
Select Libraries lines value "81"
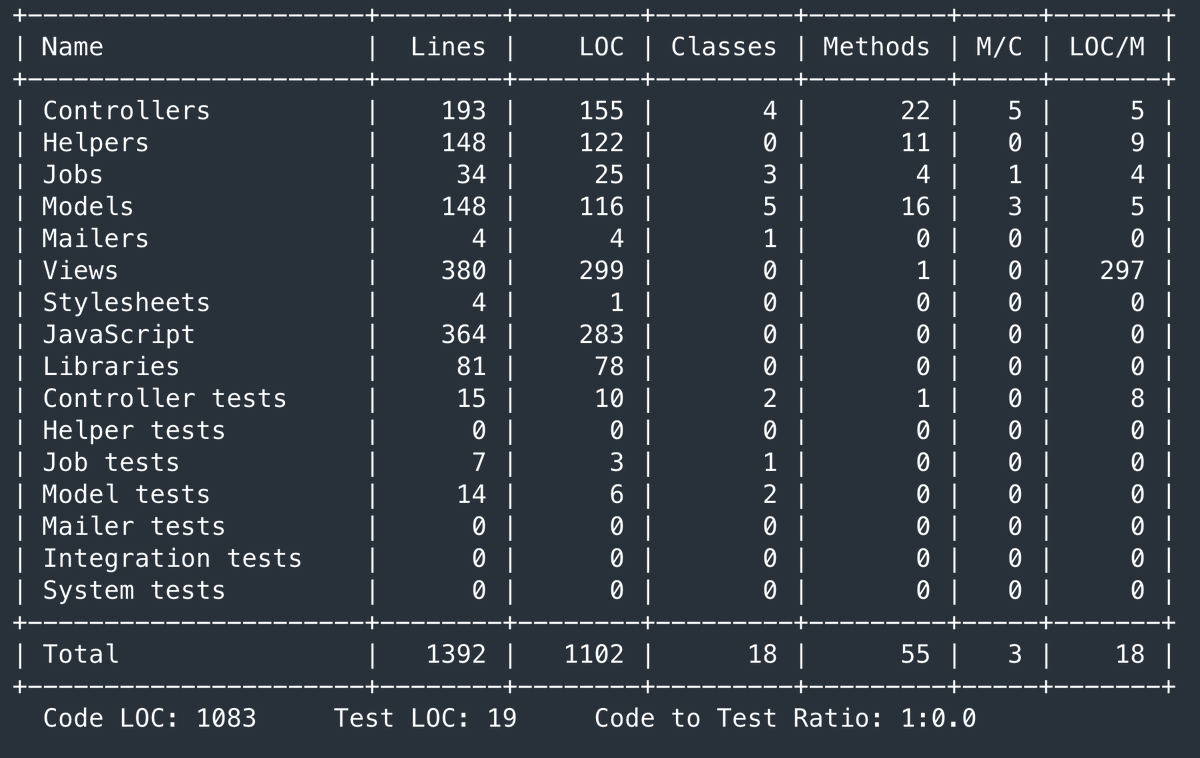click(471, 367)
